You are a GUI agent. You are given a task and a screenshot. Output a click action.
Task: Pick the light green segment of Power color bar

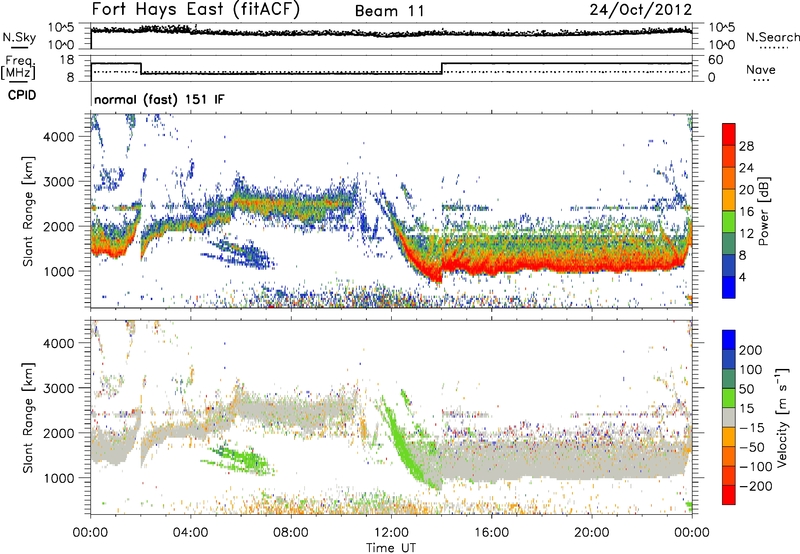coord(729,222)
